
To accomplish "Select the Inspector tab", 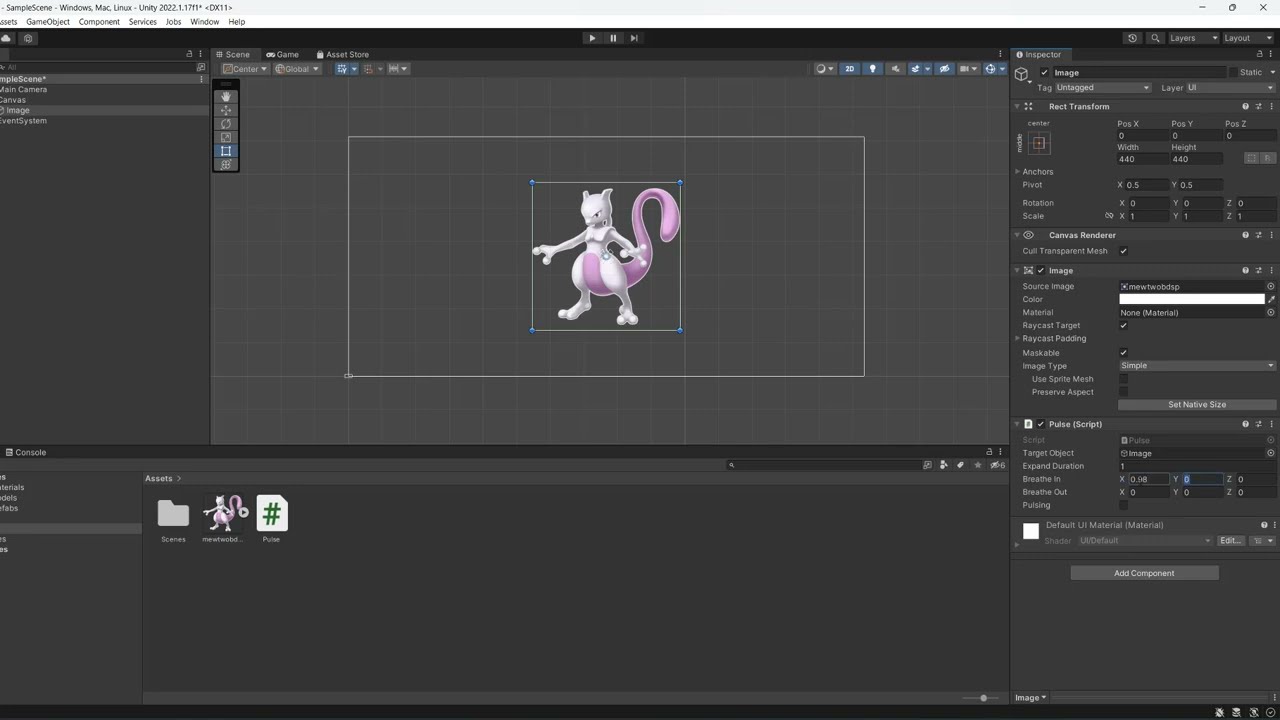I will pyautogui.click(x=1038, y=54).
